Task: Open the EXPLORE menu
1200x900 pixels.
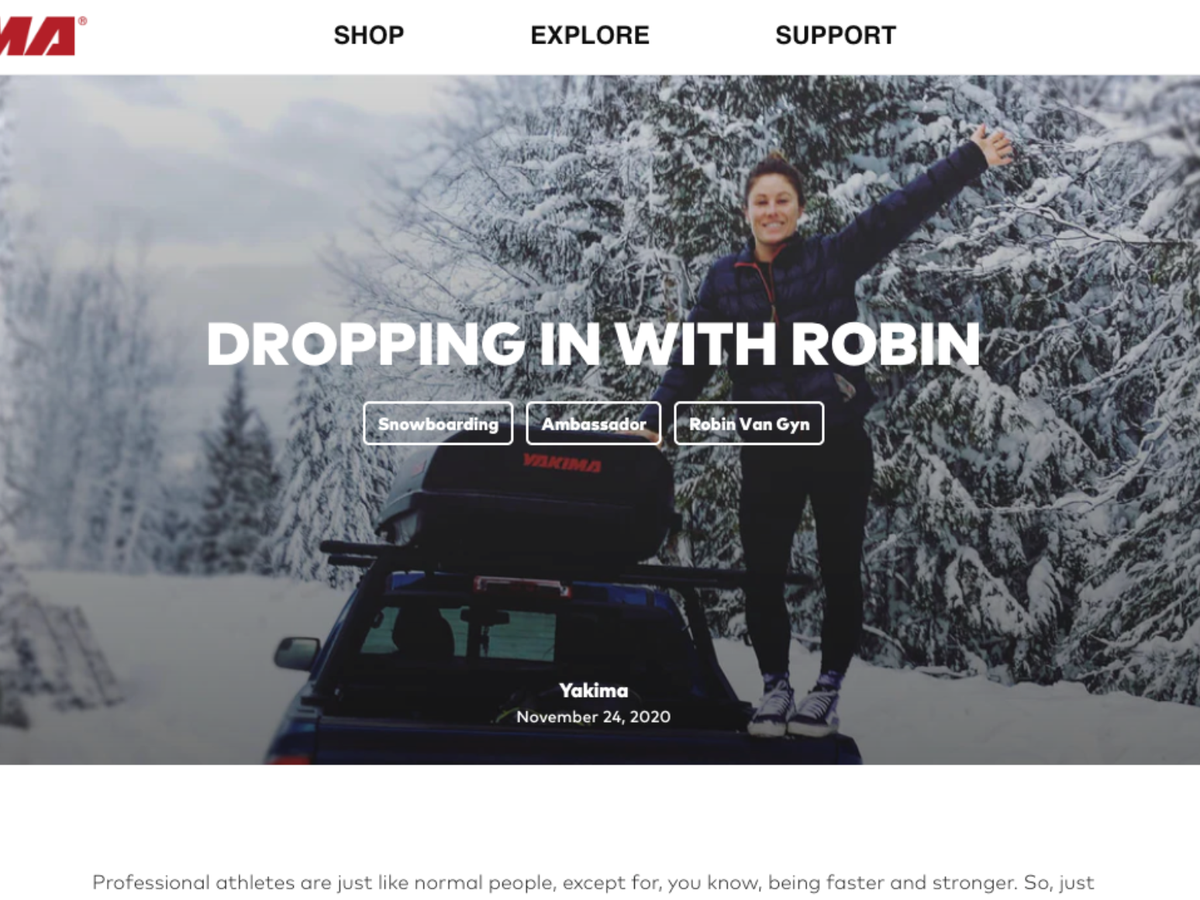Action: [590, 36]
